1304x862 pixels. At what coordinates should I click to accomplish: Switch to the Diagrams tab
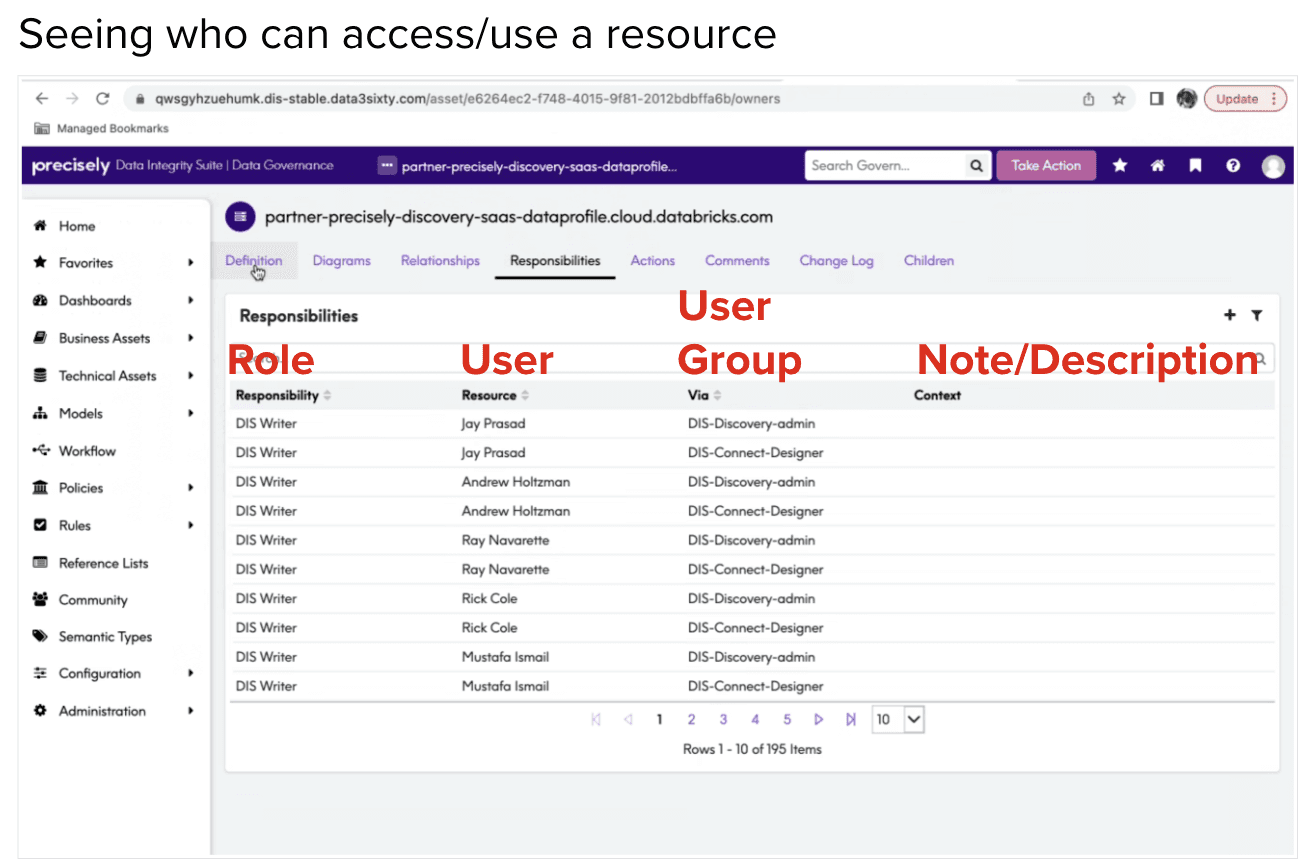(342, 261)
